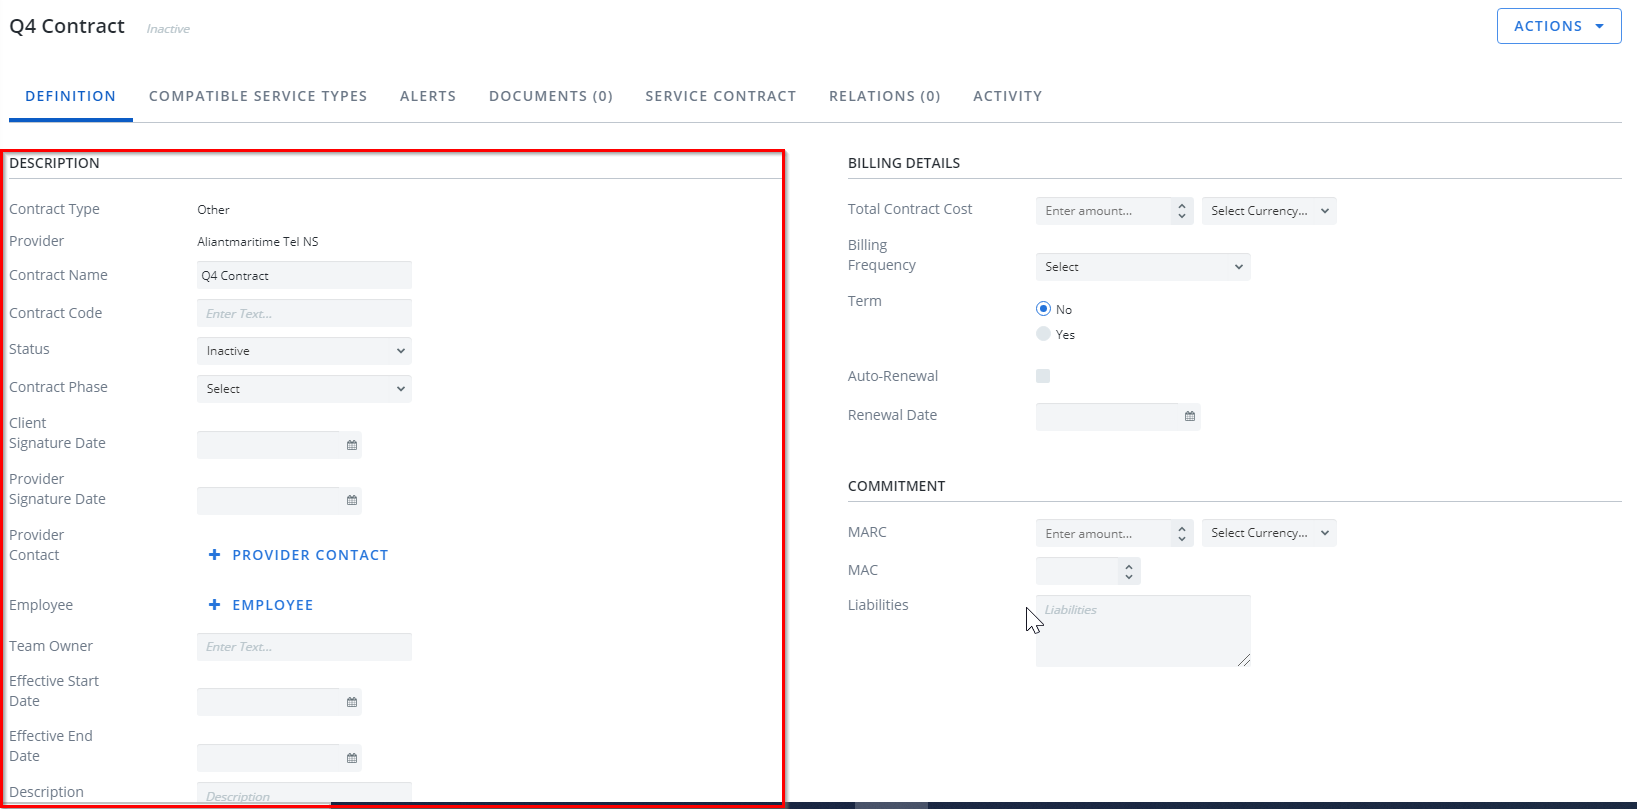Viewport: 1637px width, 809px height.
Task: Switch to the Definition tab
Action: pyautogui.click(x=71, y=96)
